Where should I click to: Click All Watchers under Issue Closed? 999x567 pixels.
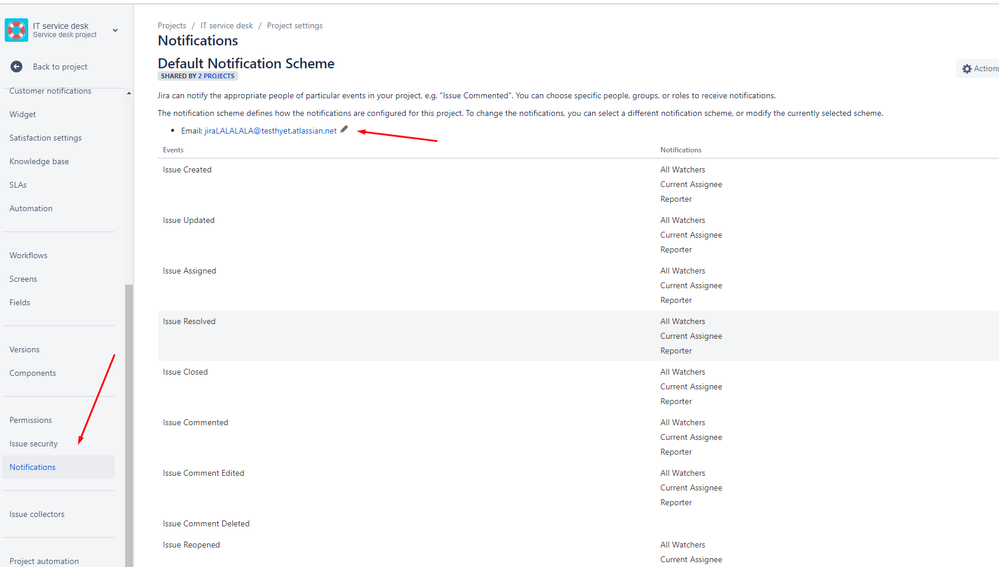click(x=682, y=372)
